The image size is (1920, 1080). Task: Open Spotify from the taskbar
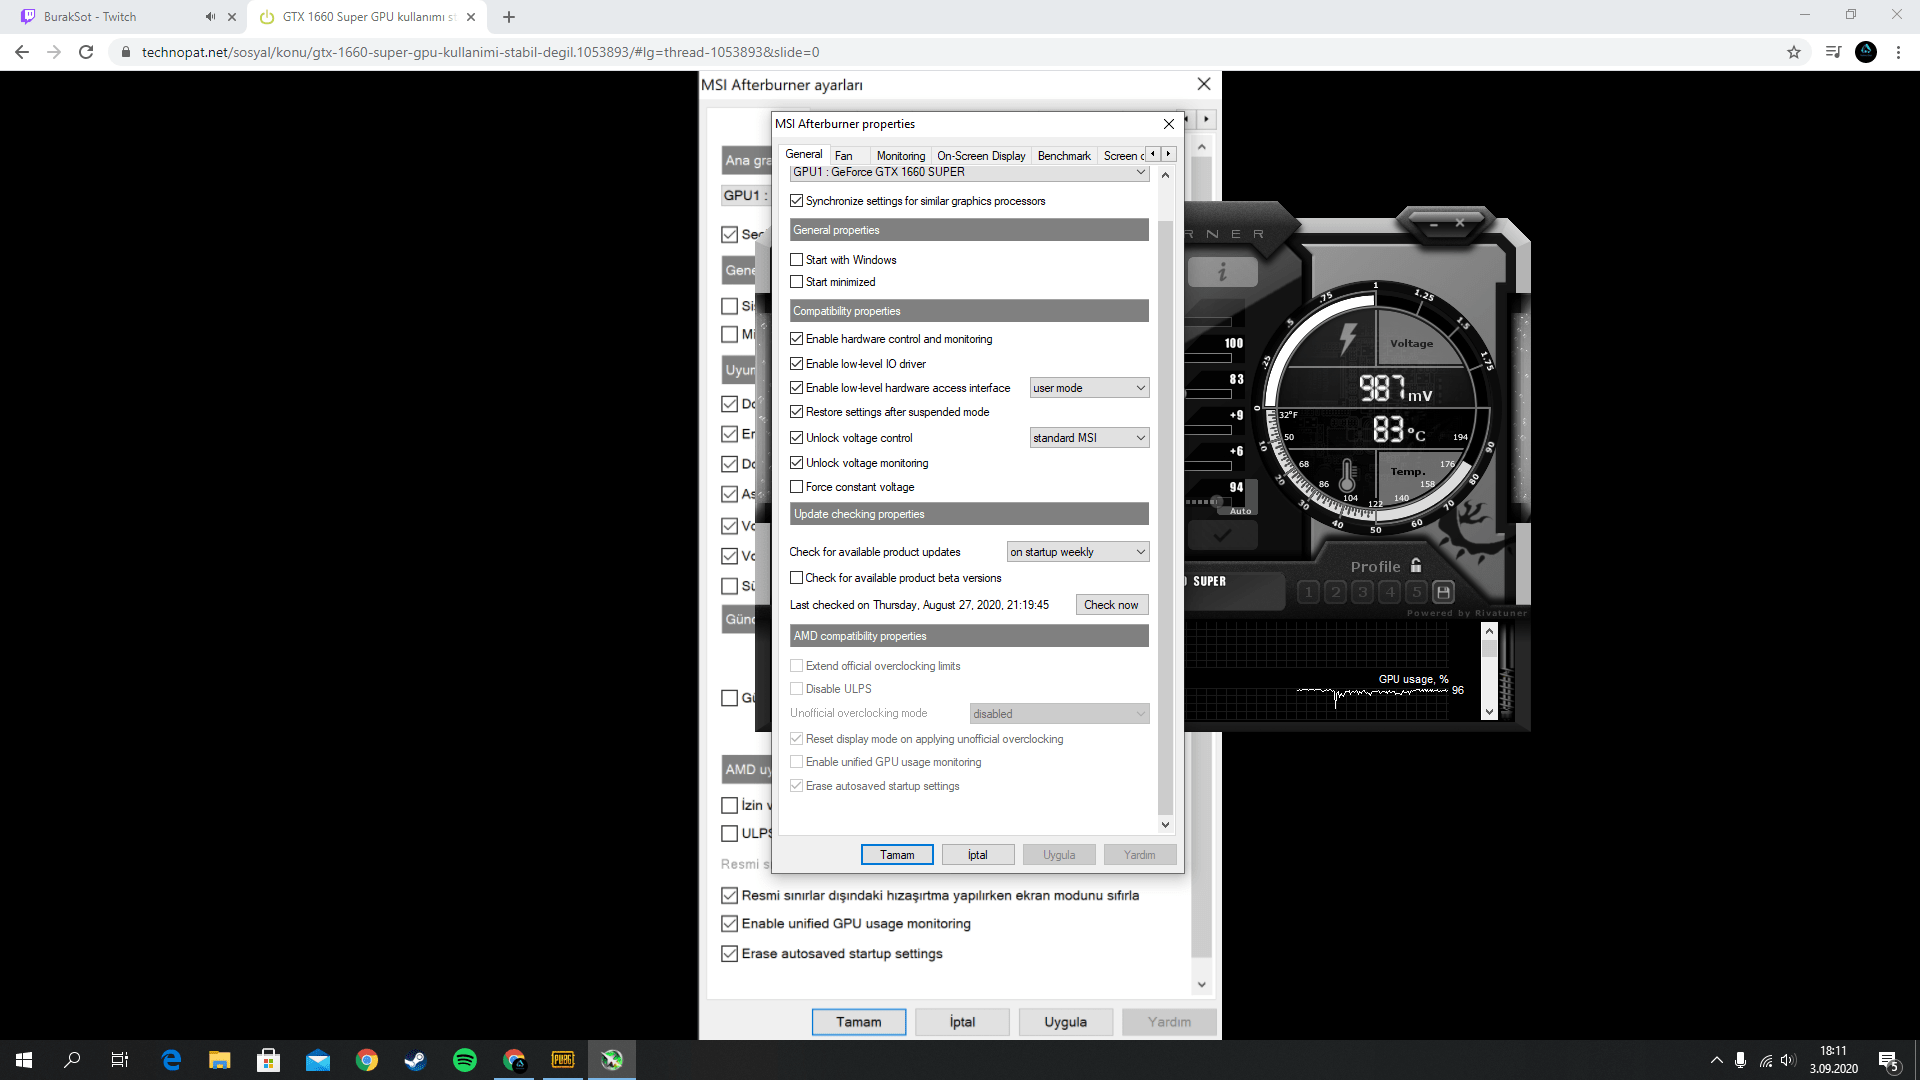[x=465, y=1060]
